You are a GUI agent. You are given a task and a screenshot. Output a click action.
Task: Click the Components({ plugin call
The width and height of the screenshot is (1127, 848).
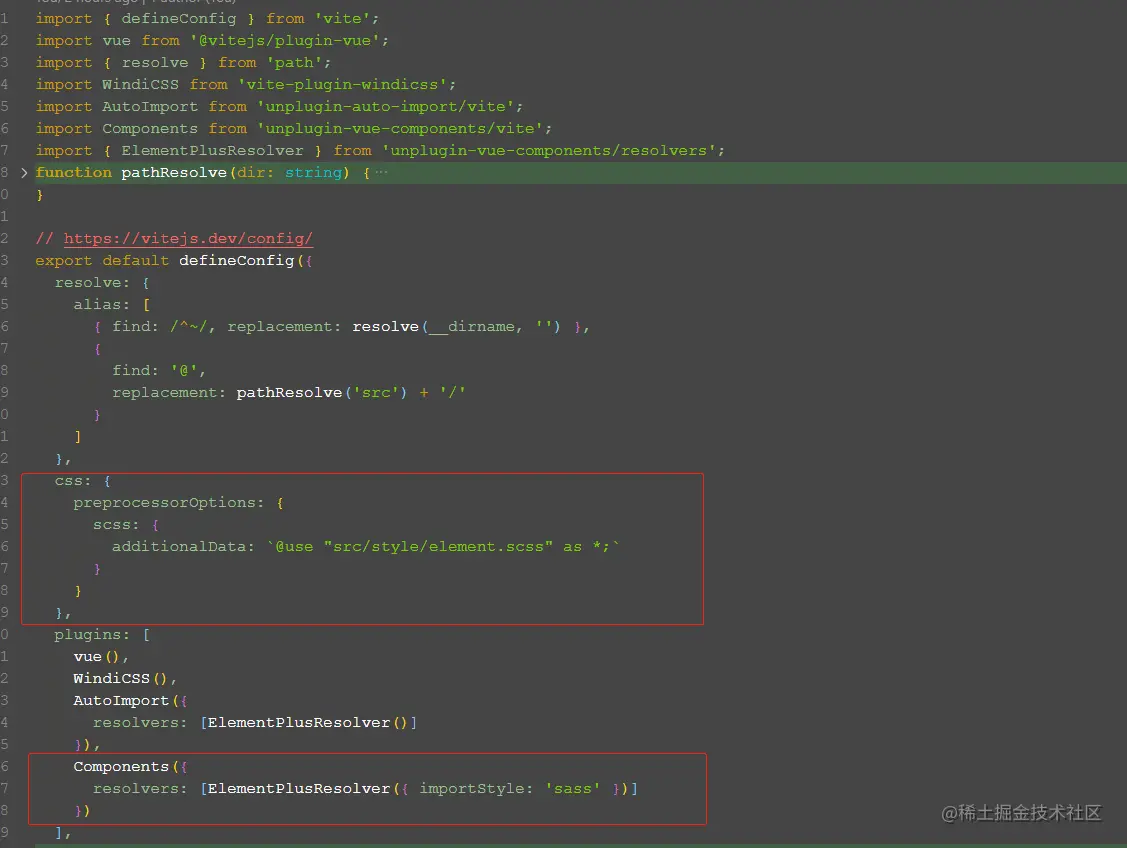(130, 766)
